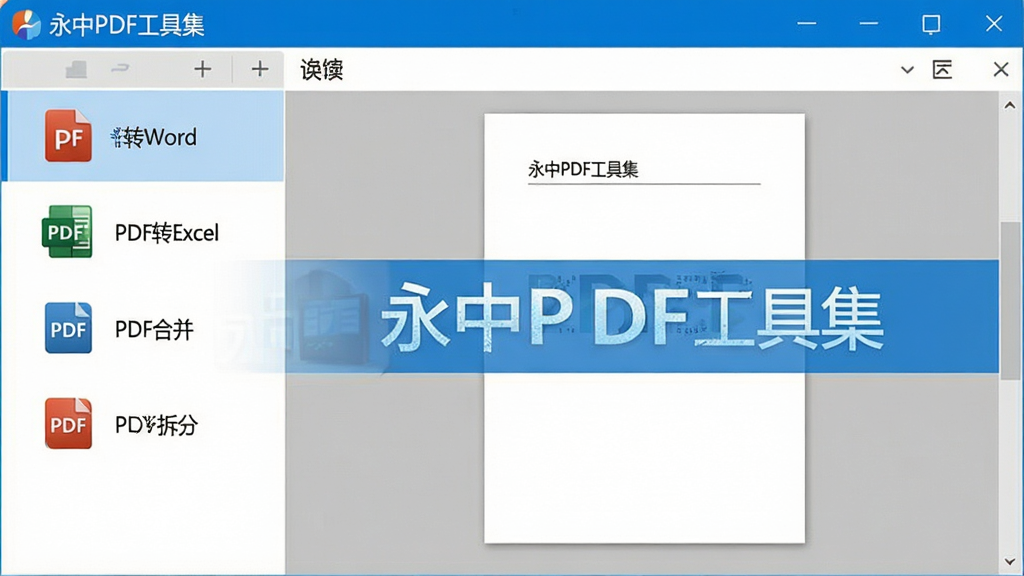Click the pop-out panel icon in preview header

[x=942, y=69]
